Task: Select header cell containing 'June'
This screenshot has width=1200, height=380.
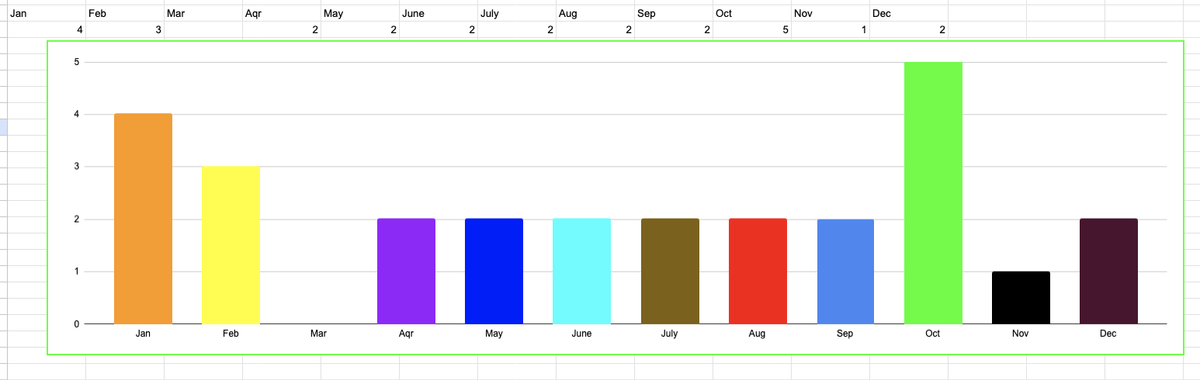Action: point(438,13)
